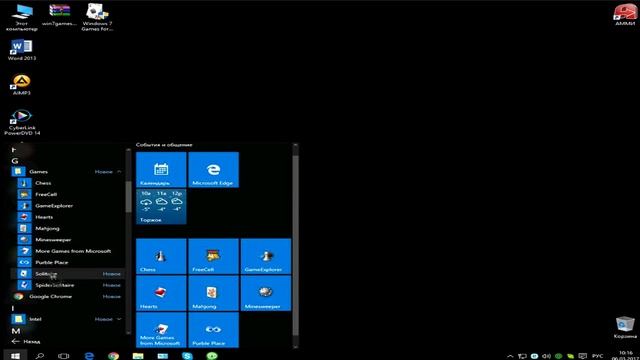The width and height of the screenshot is (640, 360).
Task: Open More Games from Microsoft list entry
Action: pyautogui.click(x=67, y=251)
